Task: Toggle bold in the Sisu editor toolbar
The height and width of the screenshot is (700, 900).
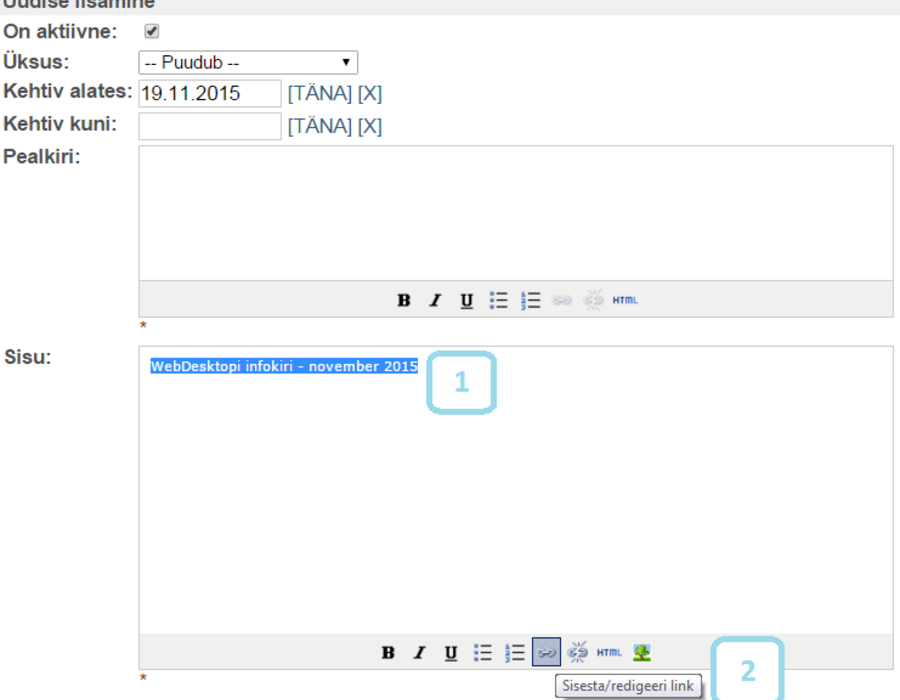Action: (x=388, y=652)
